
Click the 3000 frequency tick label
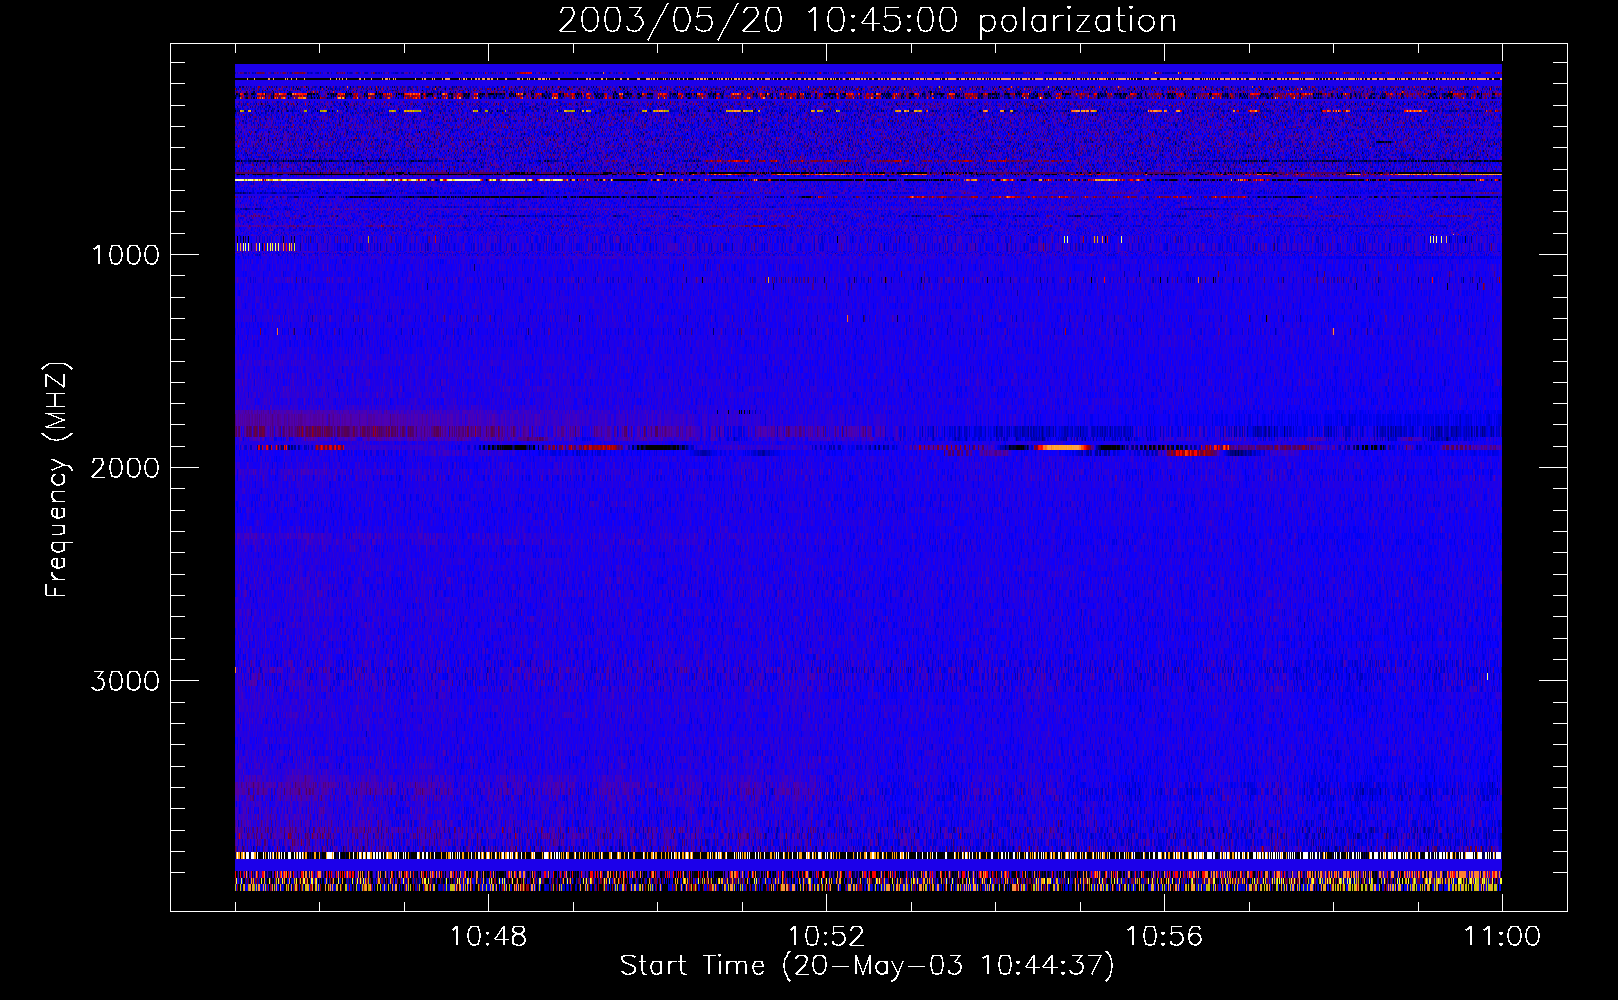[x=125, y=681]
